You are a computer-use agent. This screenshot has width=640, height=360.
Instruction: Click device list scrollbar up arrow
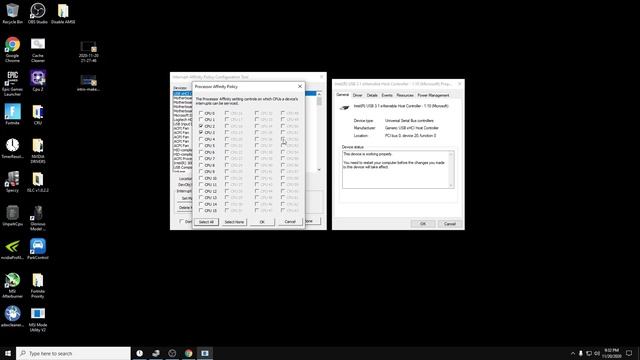pyautogui.click(x=319, y=94)
